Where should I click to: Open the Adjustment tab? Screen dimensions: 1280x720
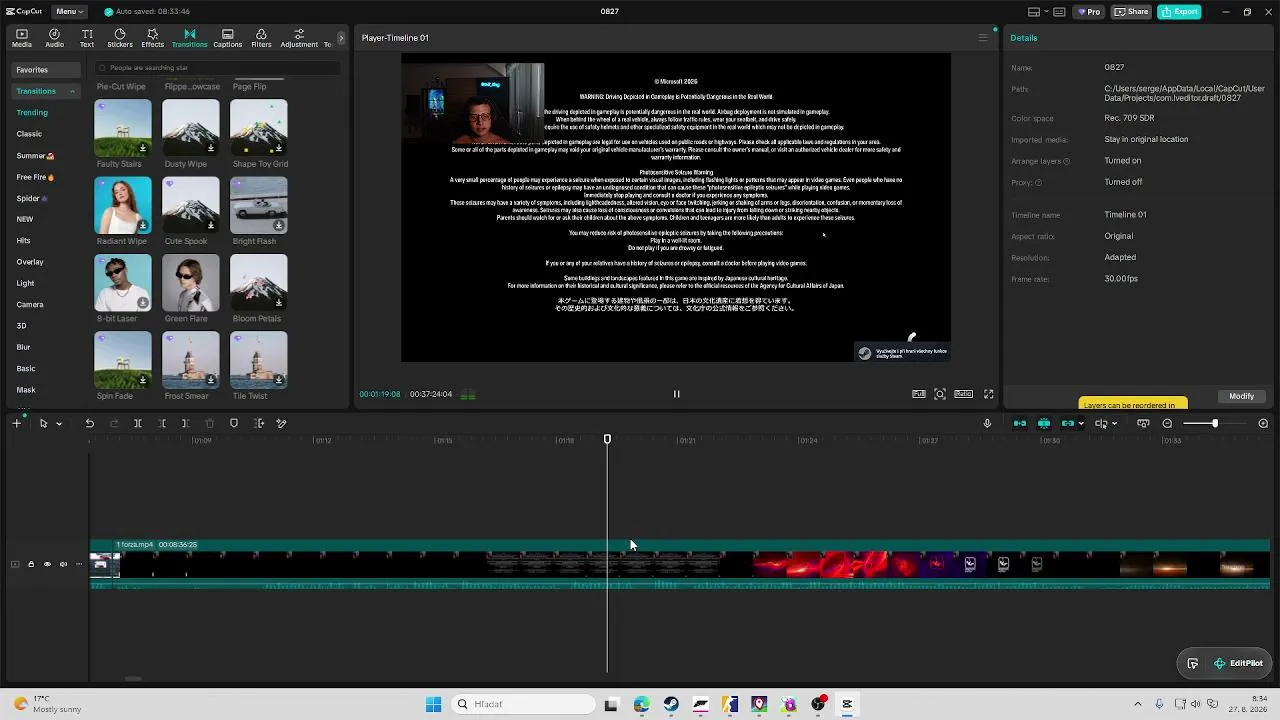click(299, 38)
